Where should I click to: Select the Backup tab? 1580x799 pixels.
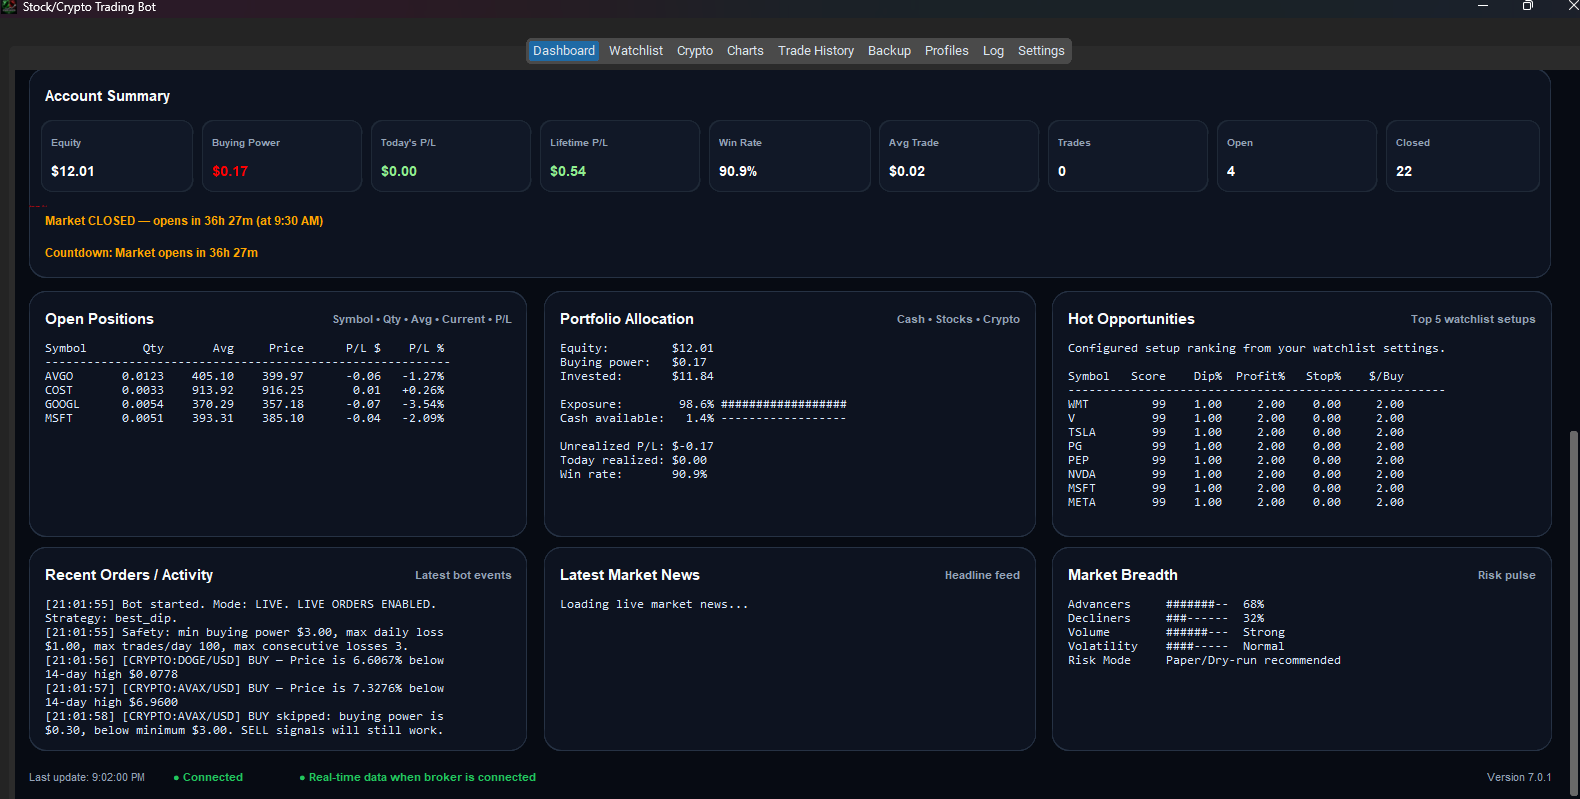pyautogui.click(x=889, y=51)
